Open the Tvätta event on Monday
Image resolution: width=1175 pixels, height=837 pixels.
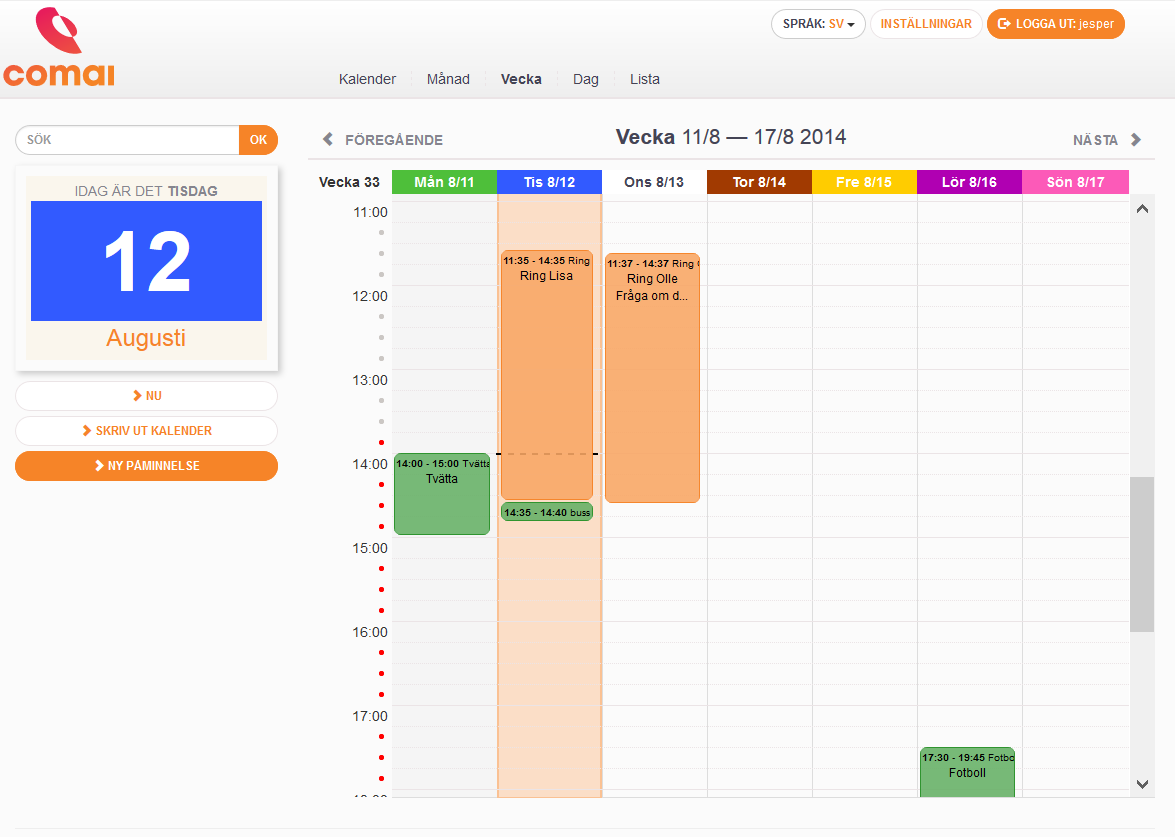[x=442, y=494]
